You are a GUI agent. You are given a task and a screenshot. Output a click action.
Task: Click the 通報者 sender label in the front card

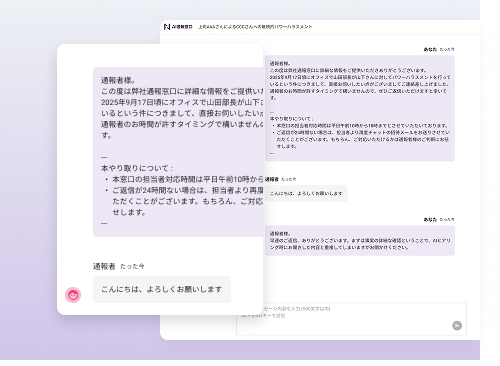click(104, 266)
